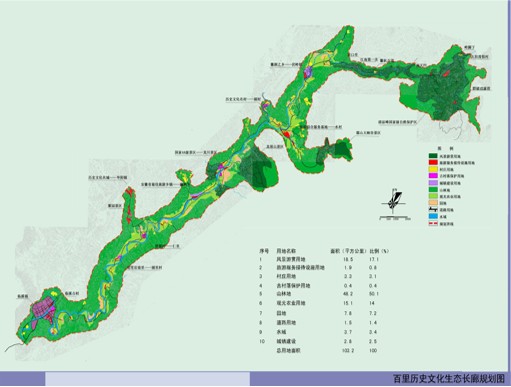The height and width of the screenshot is (387, 511).
Task: Select the peach orange legend swatch
Action: [433, 203]
